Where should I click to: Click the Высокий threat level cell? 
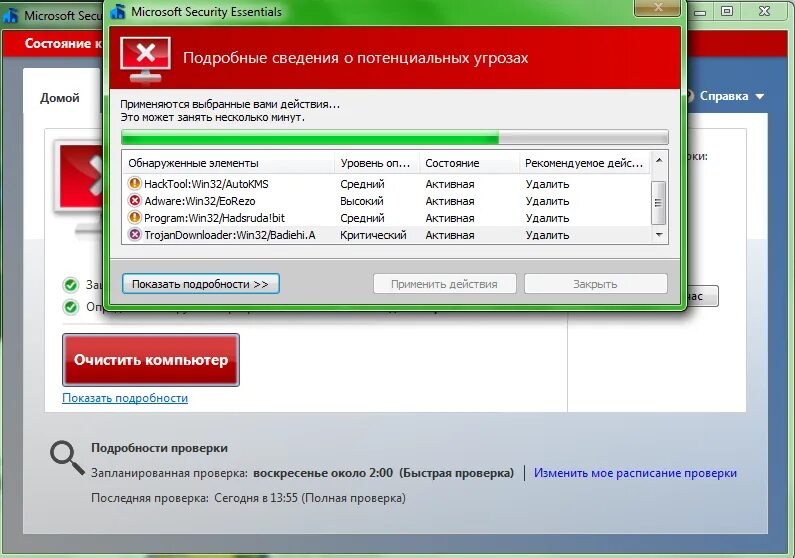pos(362,201)
